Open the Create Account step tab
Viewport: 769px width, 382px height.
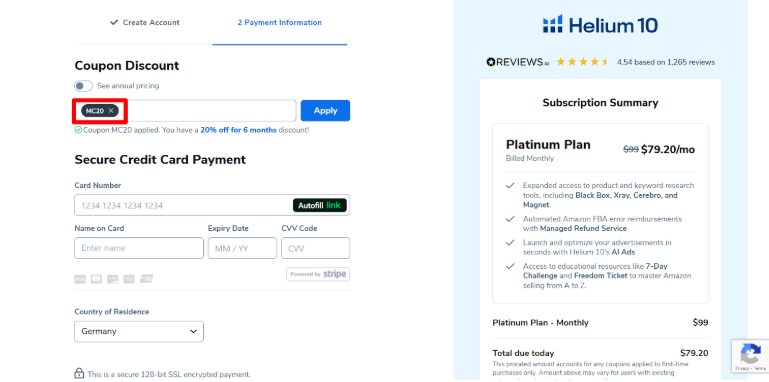pos(145,23)
